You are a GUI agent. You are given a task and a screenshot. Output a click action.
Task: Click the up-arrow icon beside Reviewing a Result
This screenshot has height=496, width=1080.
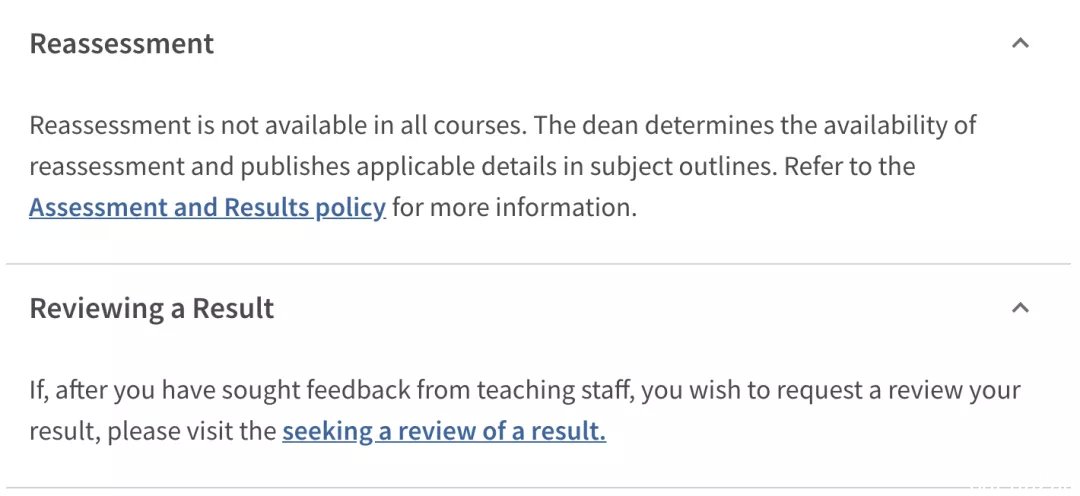(x=1020, y=308)
